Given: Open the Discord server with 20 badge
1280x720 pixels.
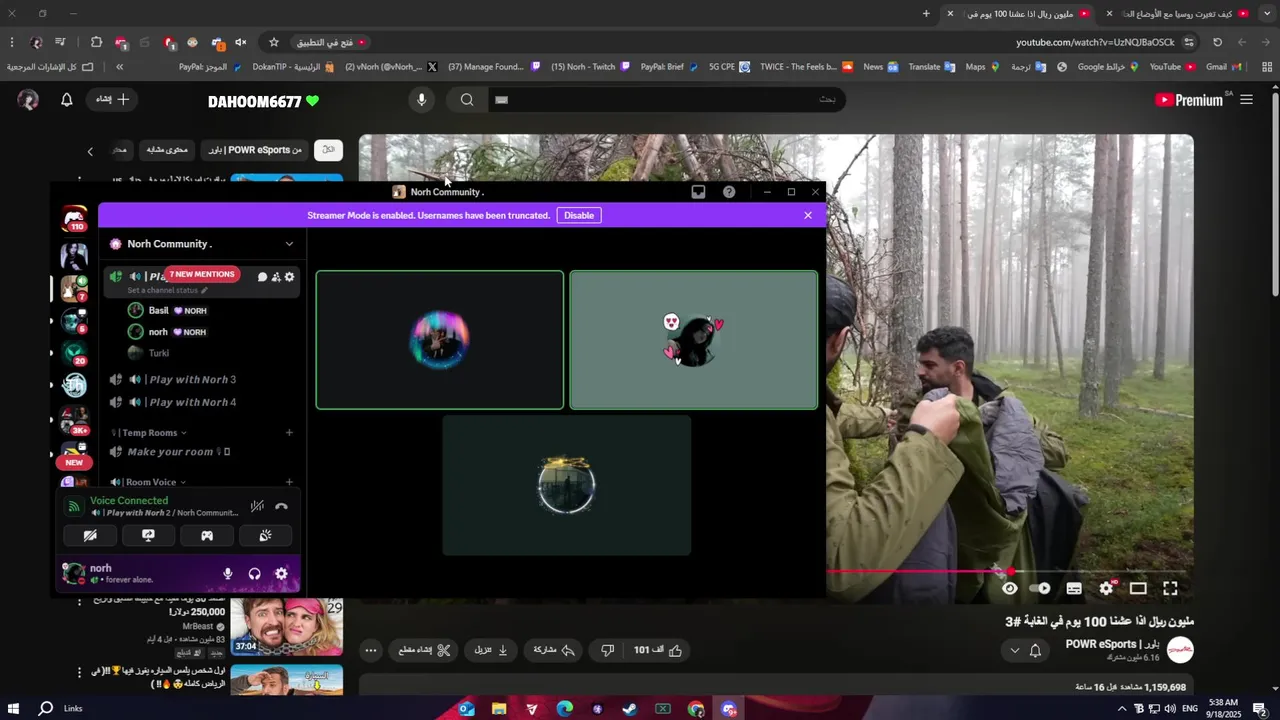Looking at the screenshot, I should 74,352.
